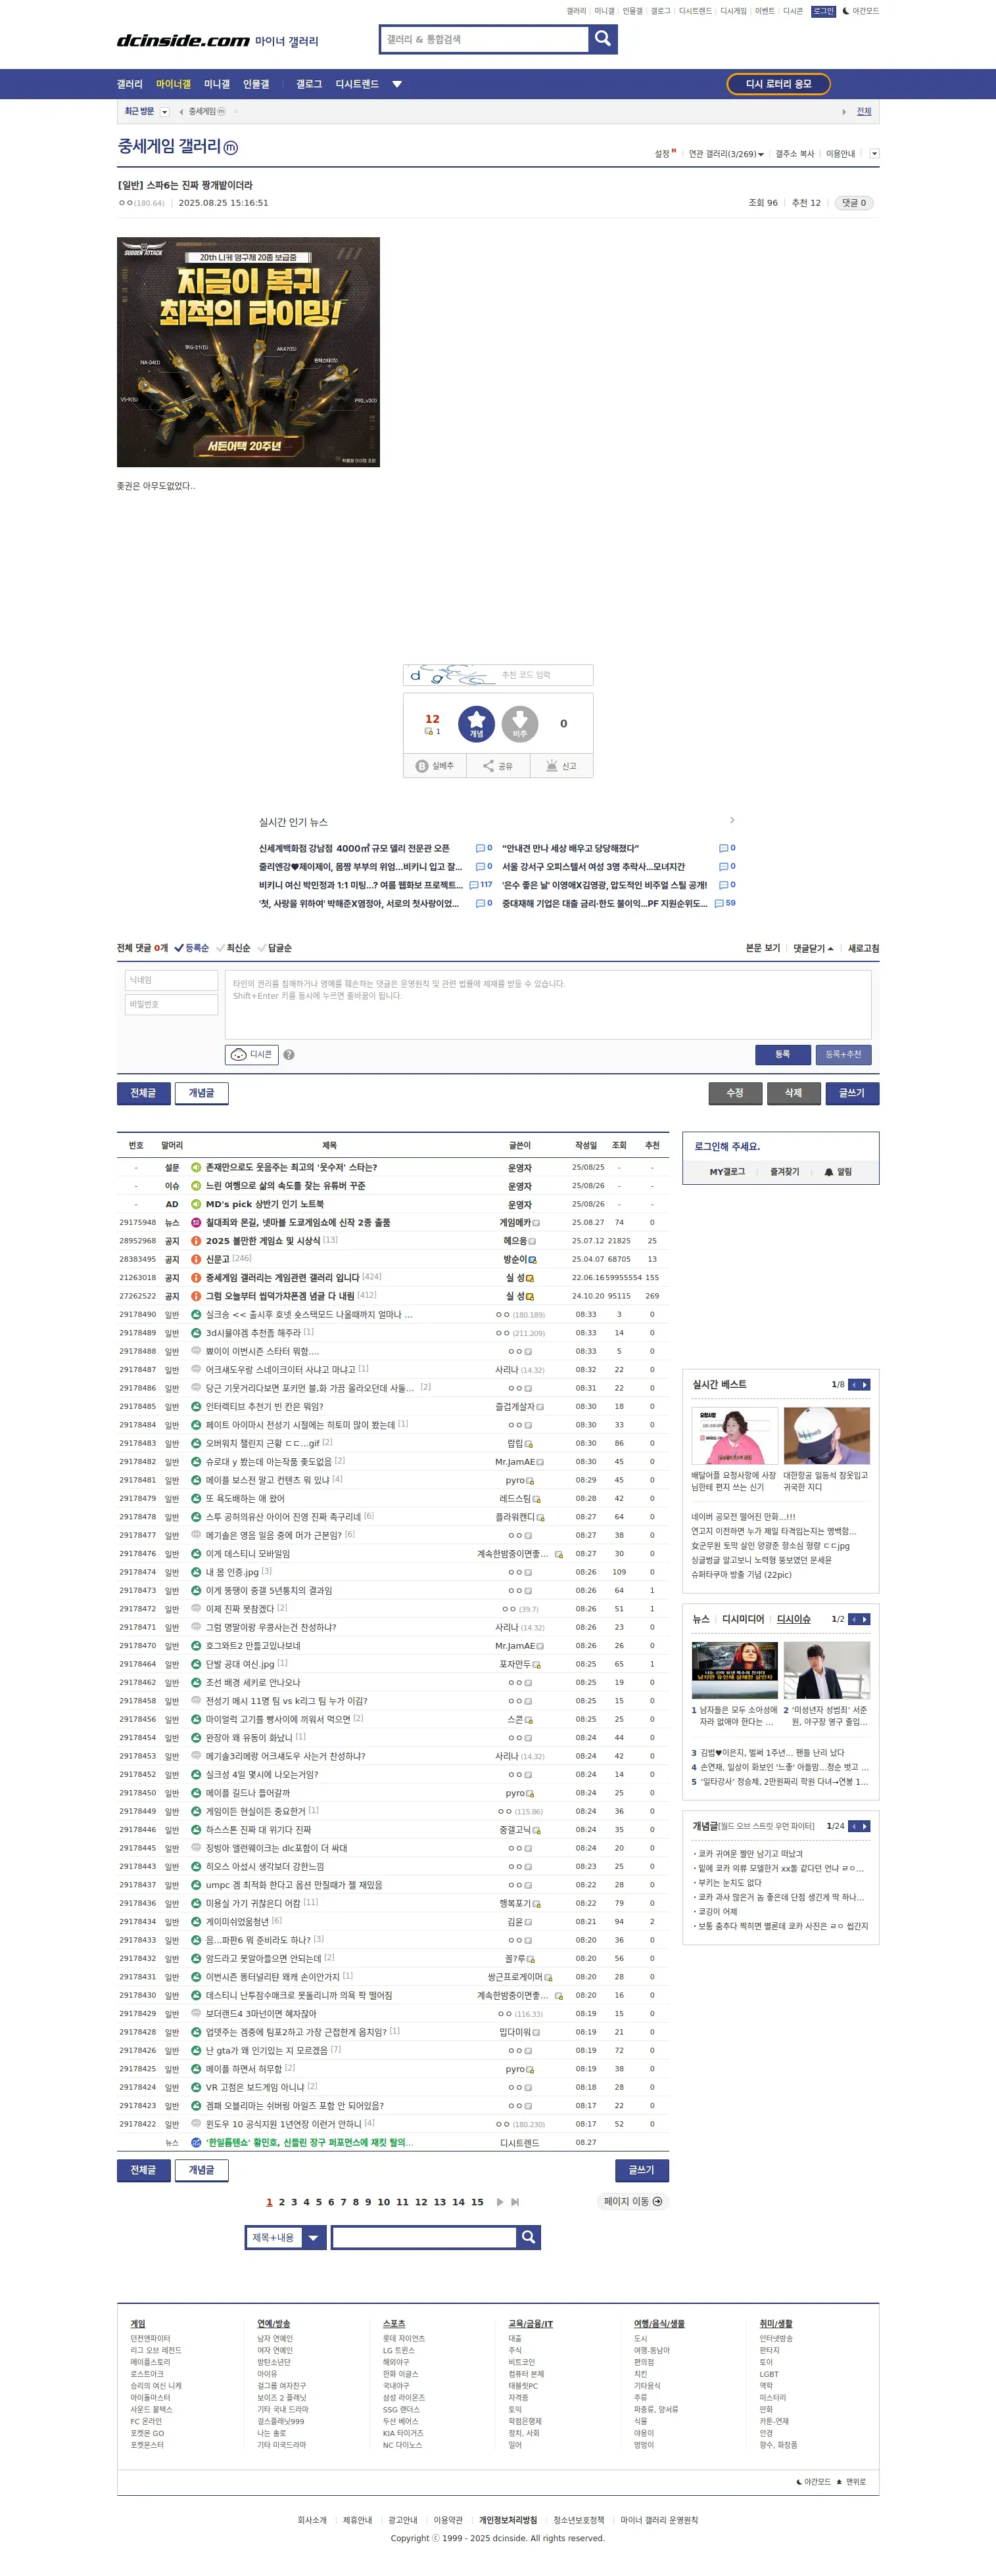Click the ⓜ minor gallery badge beside the title
The image size is (996, 2576).
point(231,148)
